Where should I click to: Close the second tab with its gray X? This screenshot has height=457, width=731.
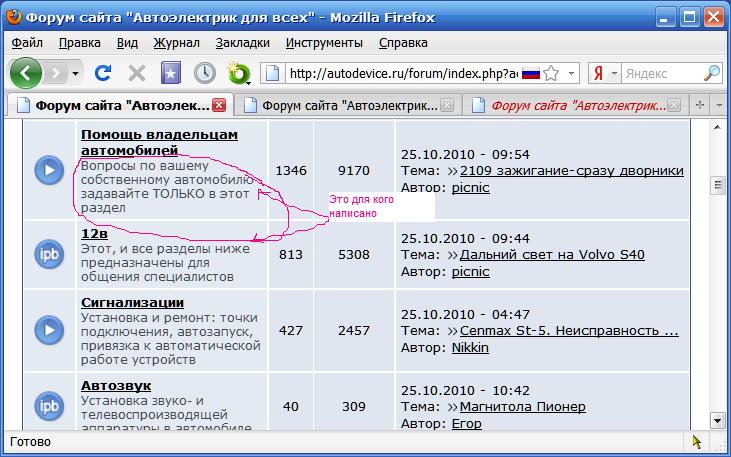pos(447,105)
